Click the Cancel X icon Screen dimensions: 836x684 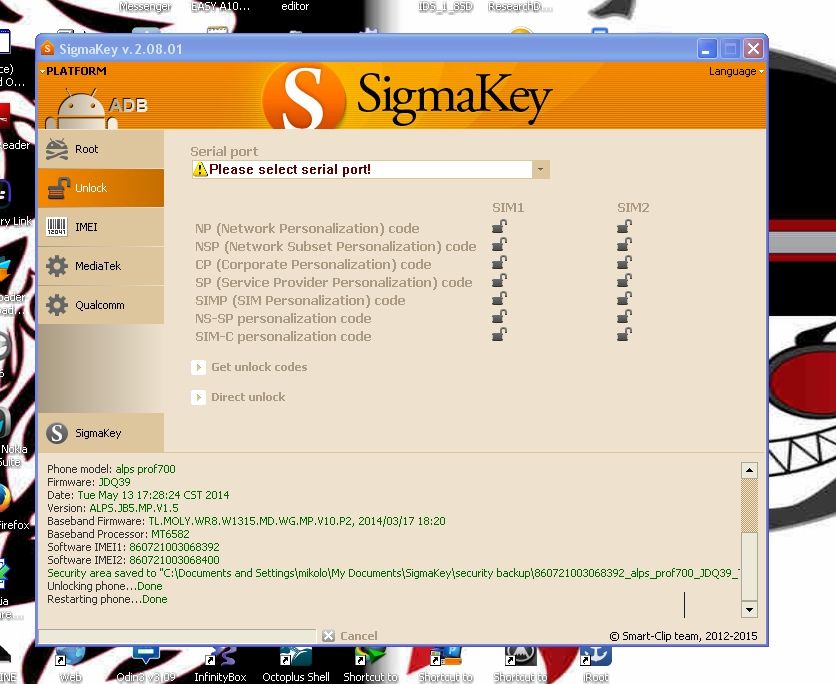328,635
